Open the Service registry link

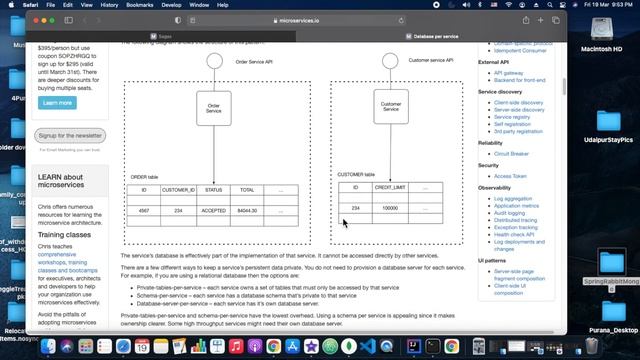coord(512,117)
